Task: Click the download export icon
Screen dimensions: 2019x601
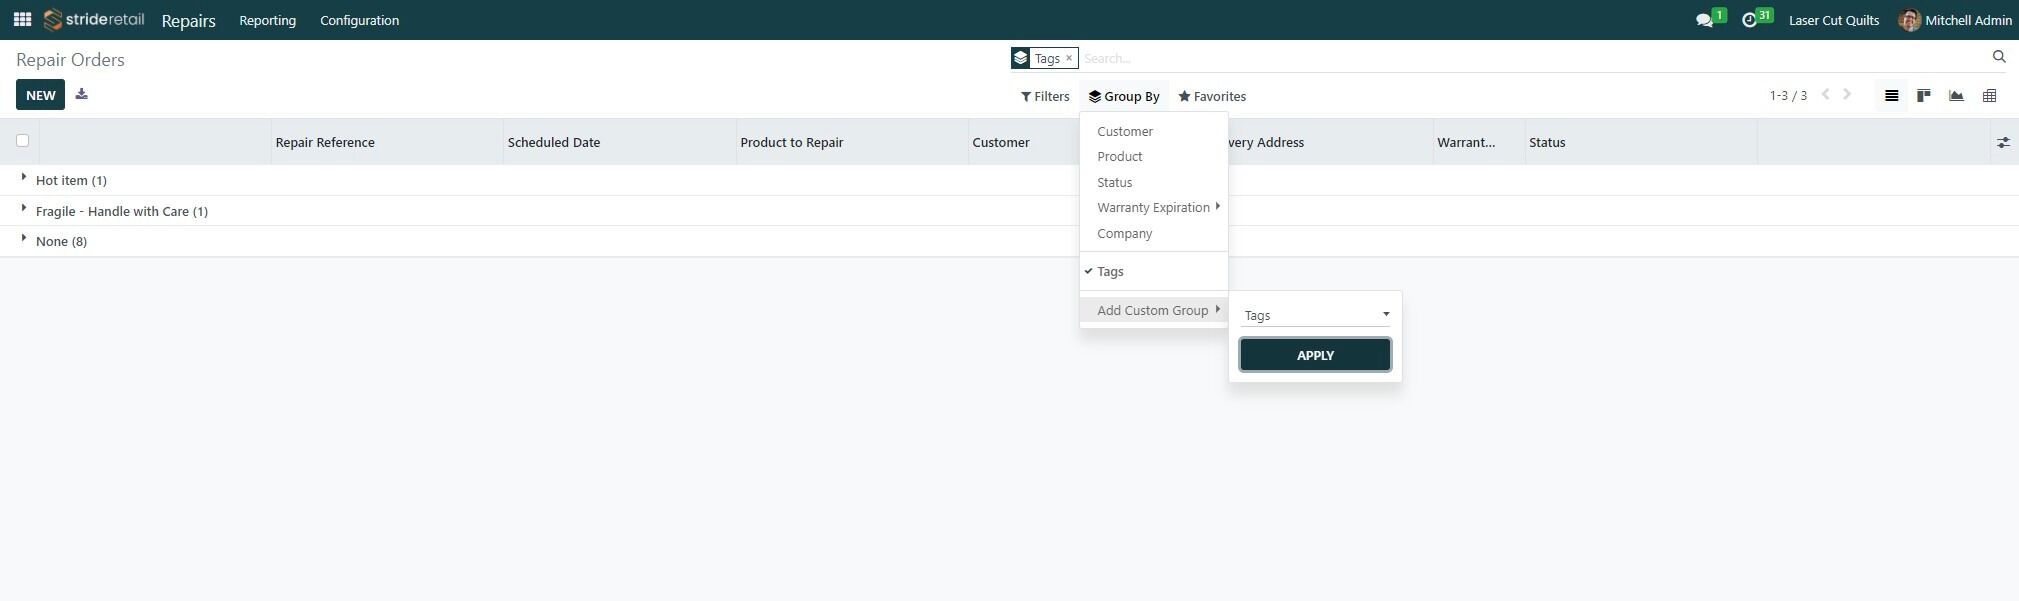Action: 82,95
